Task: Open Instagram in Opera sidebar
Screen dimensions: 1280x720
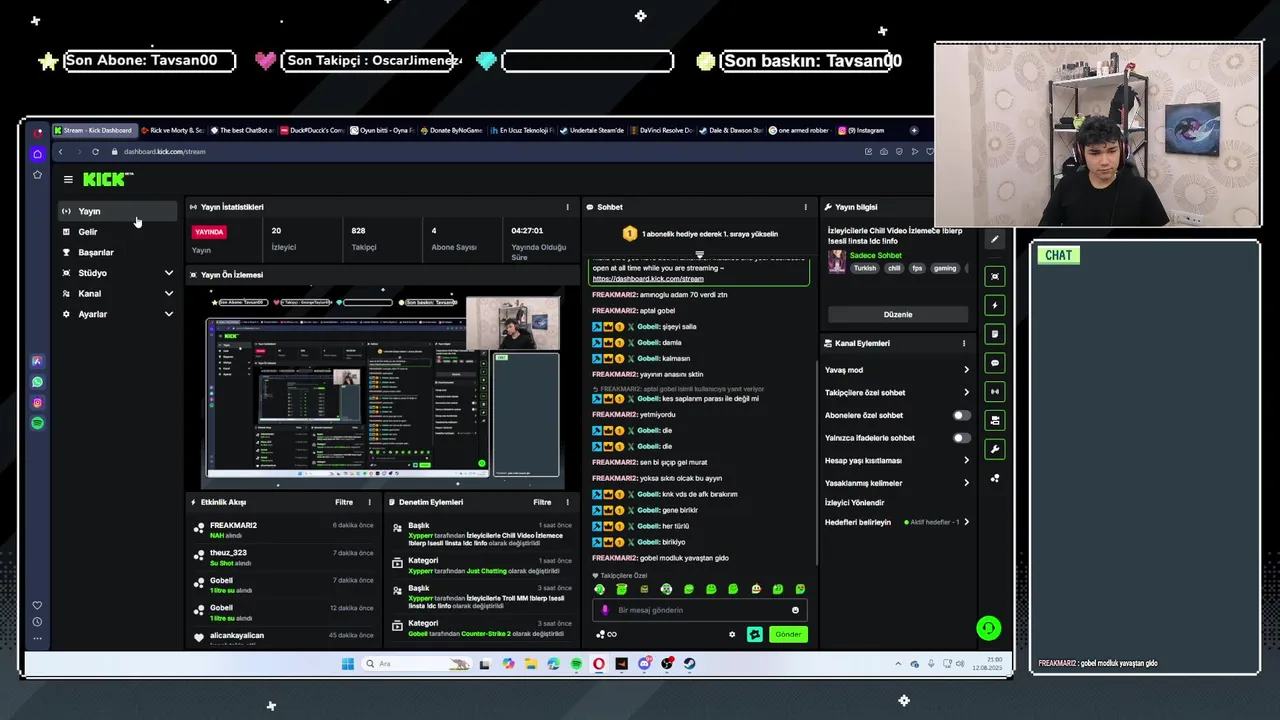Action: [x=37, y=403]
